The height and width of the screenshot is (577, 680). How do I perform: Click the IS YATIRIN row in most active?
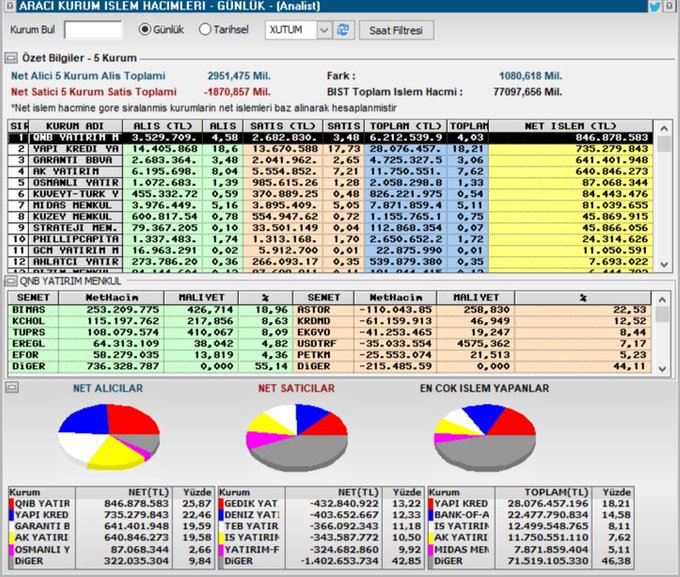click(530, 526)
